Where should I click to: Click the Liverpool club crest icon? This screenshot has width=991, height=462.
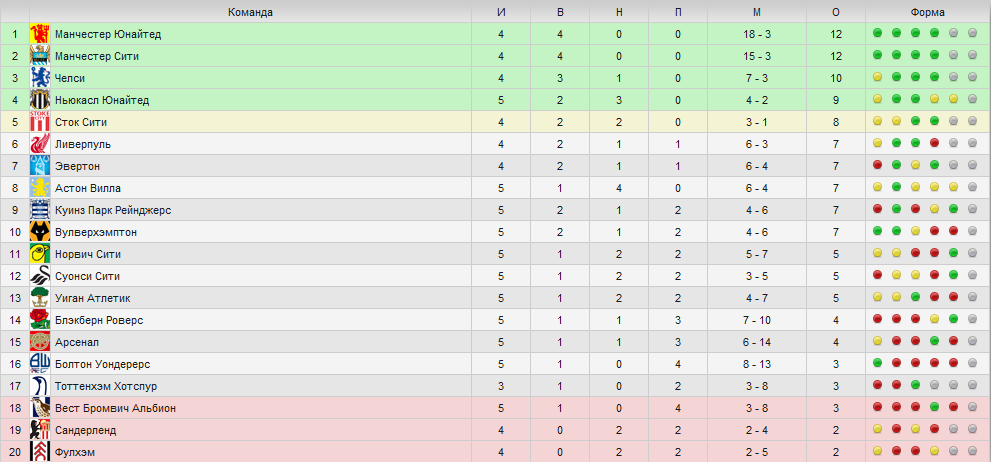point(40,144)
